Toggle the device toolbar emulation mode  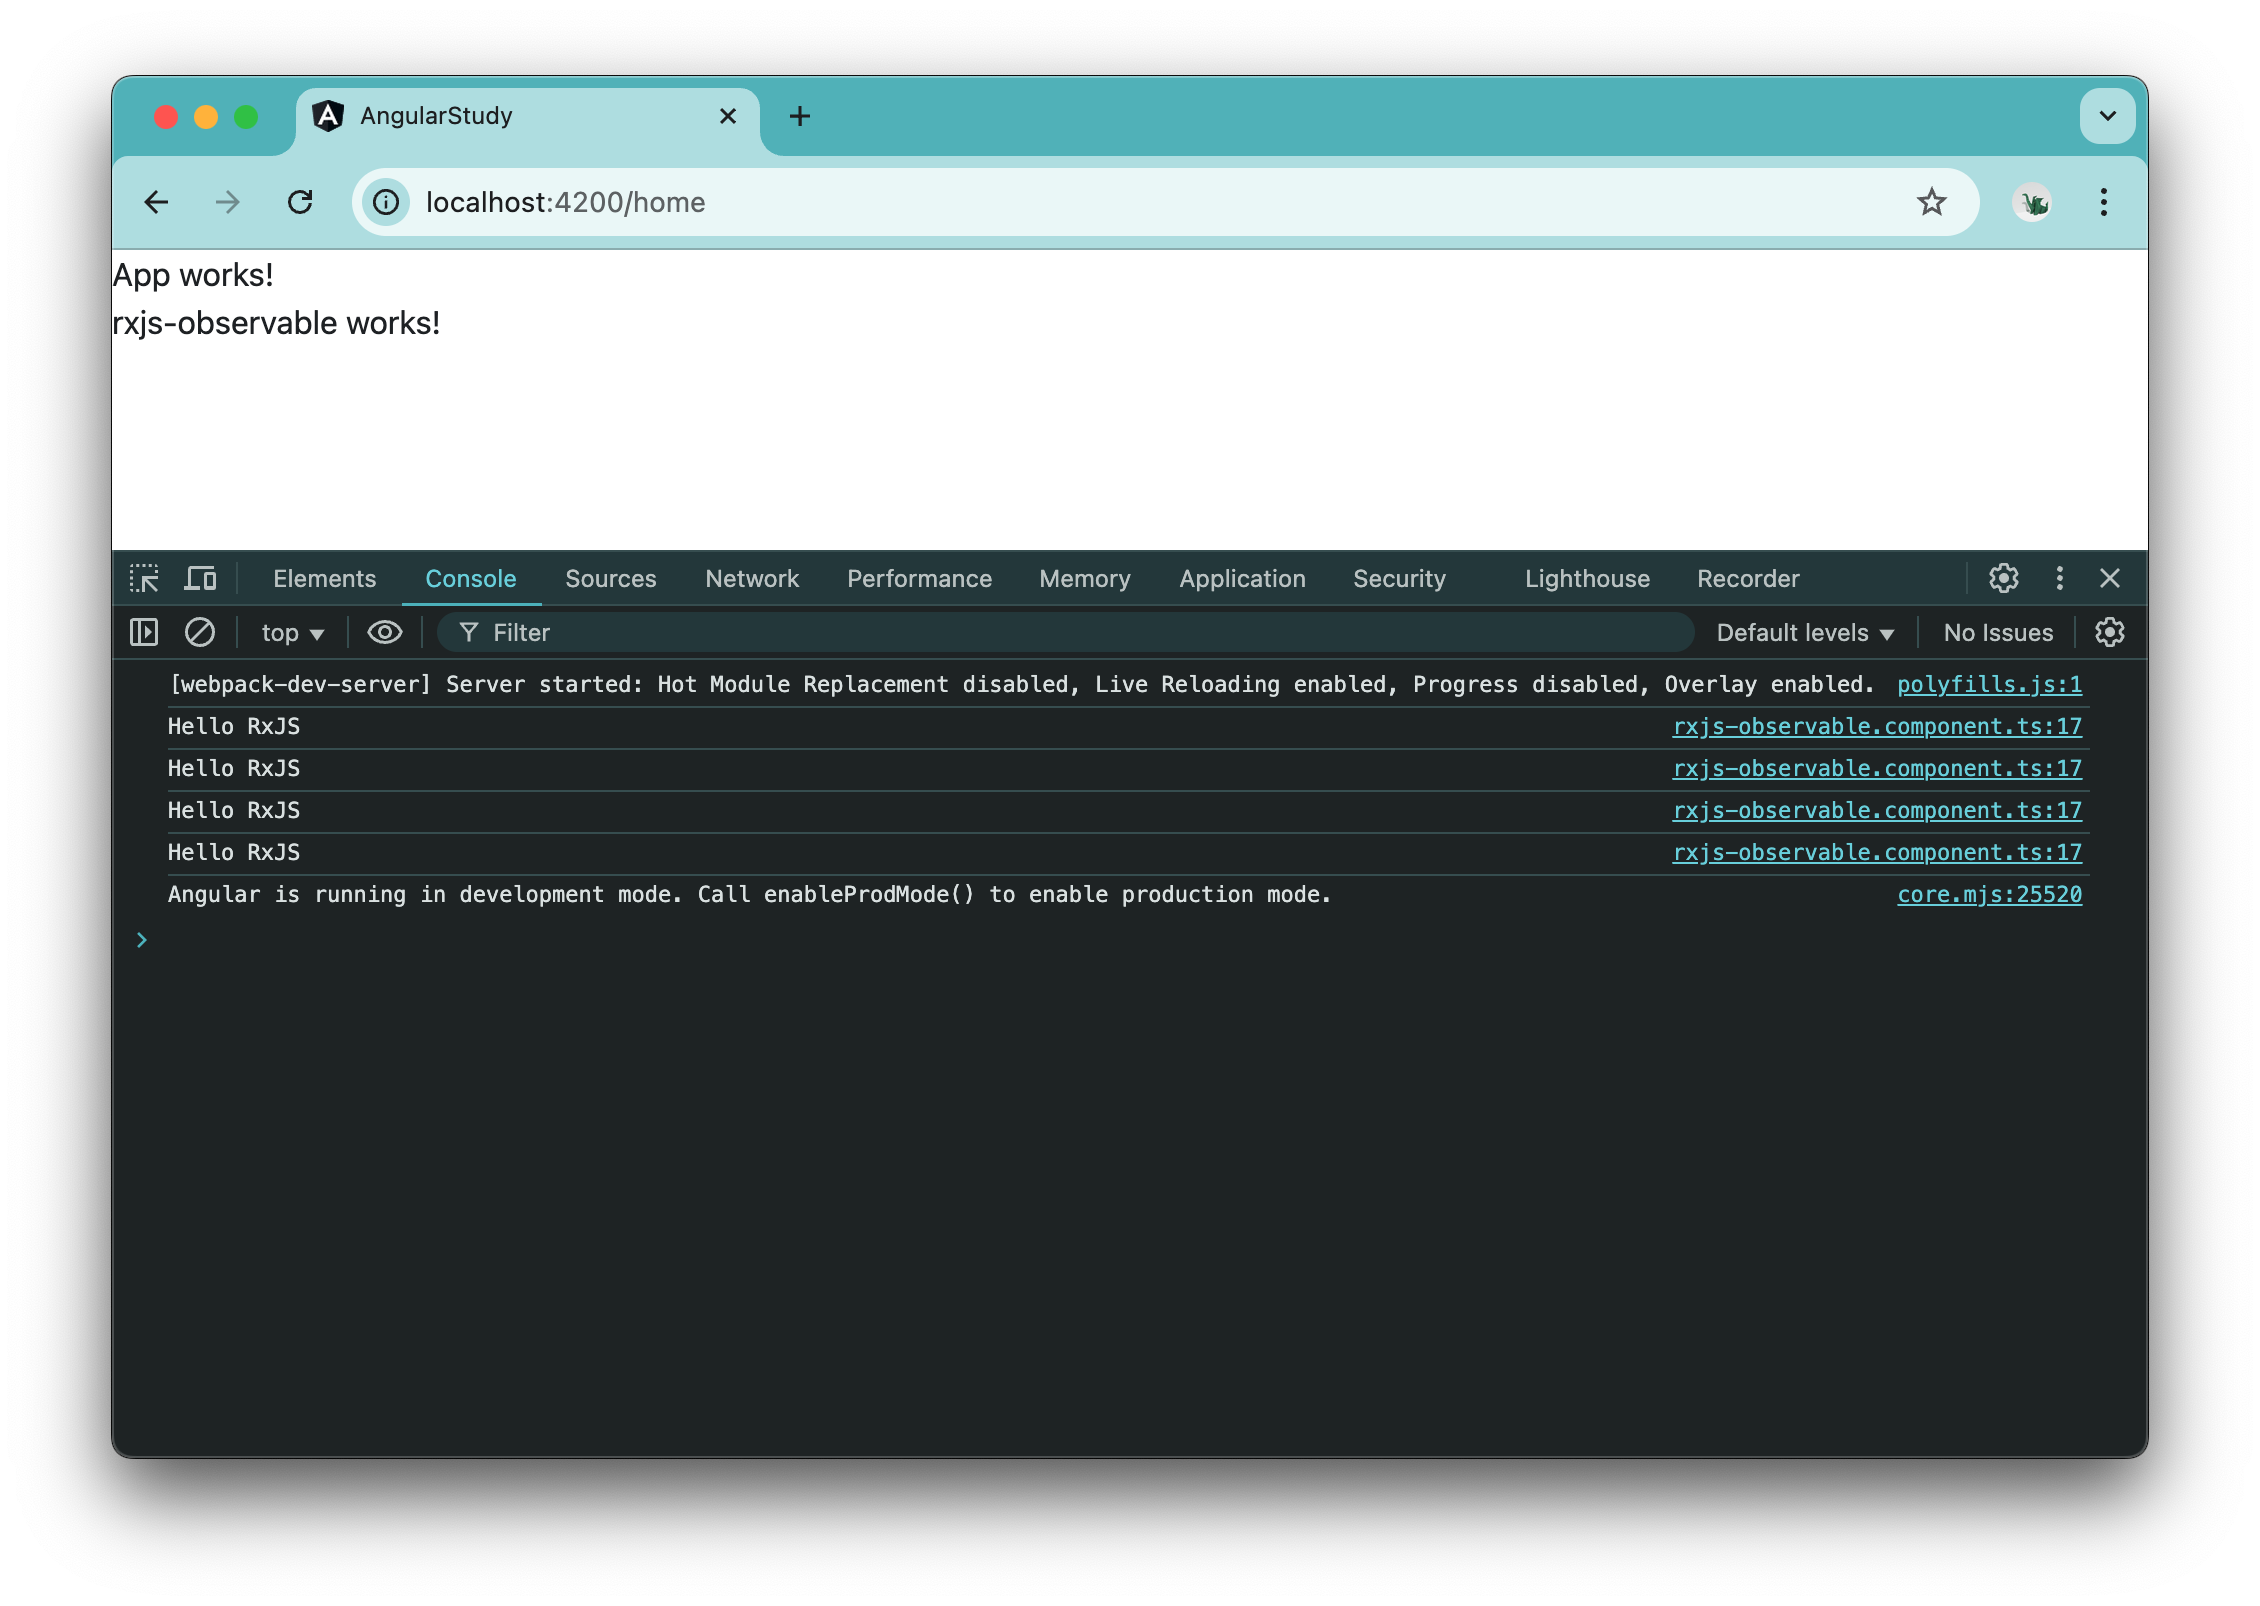point(200,578)
